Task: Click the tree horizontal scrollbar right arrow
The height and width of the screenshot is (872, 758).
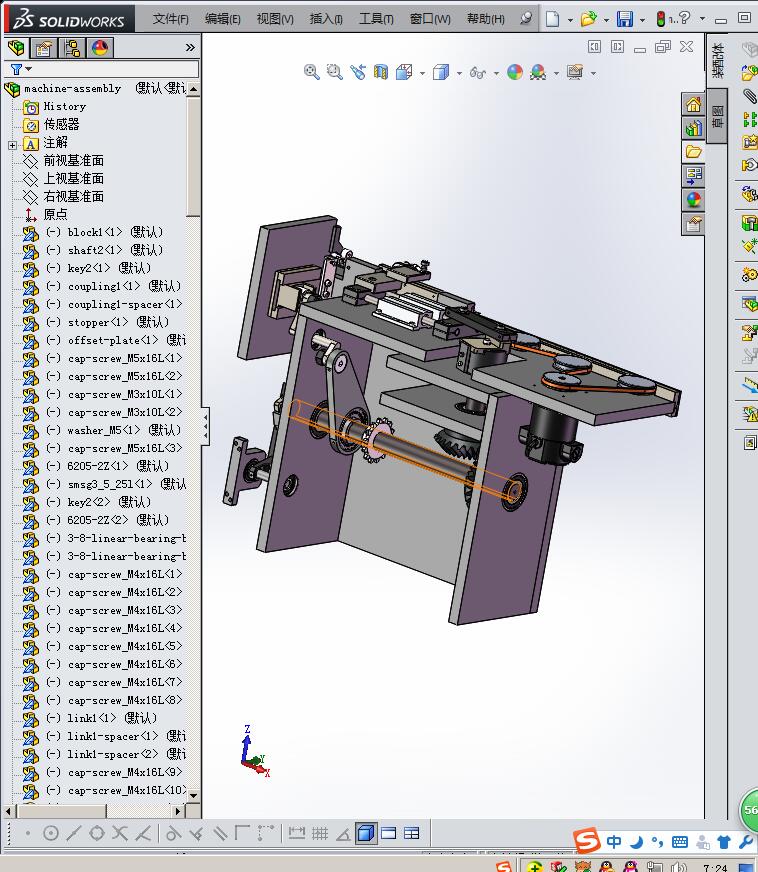Action: 178,811
